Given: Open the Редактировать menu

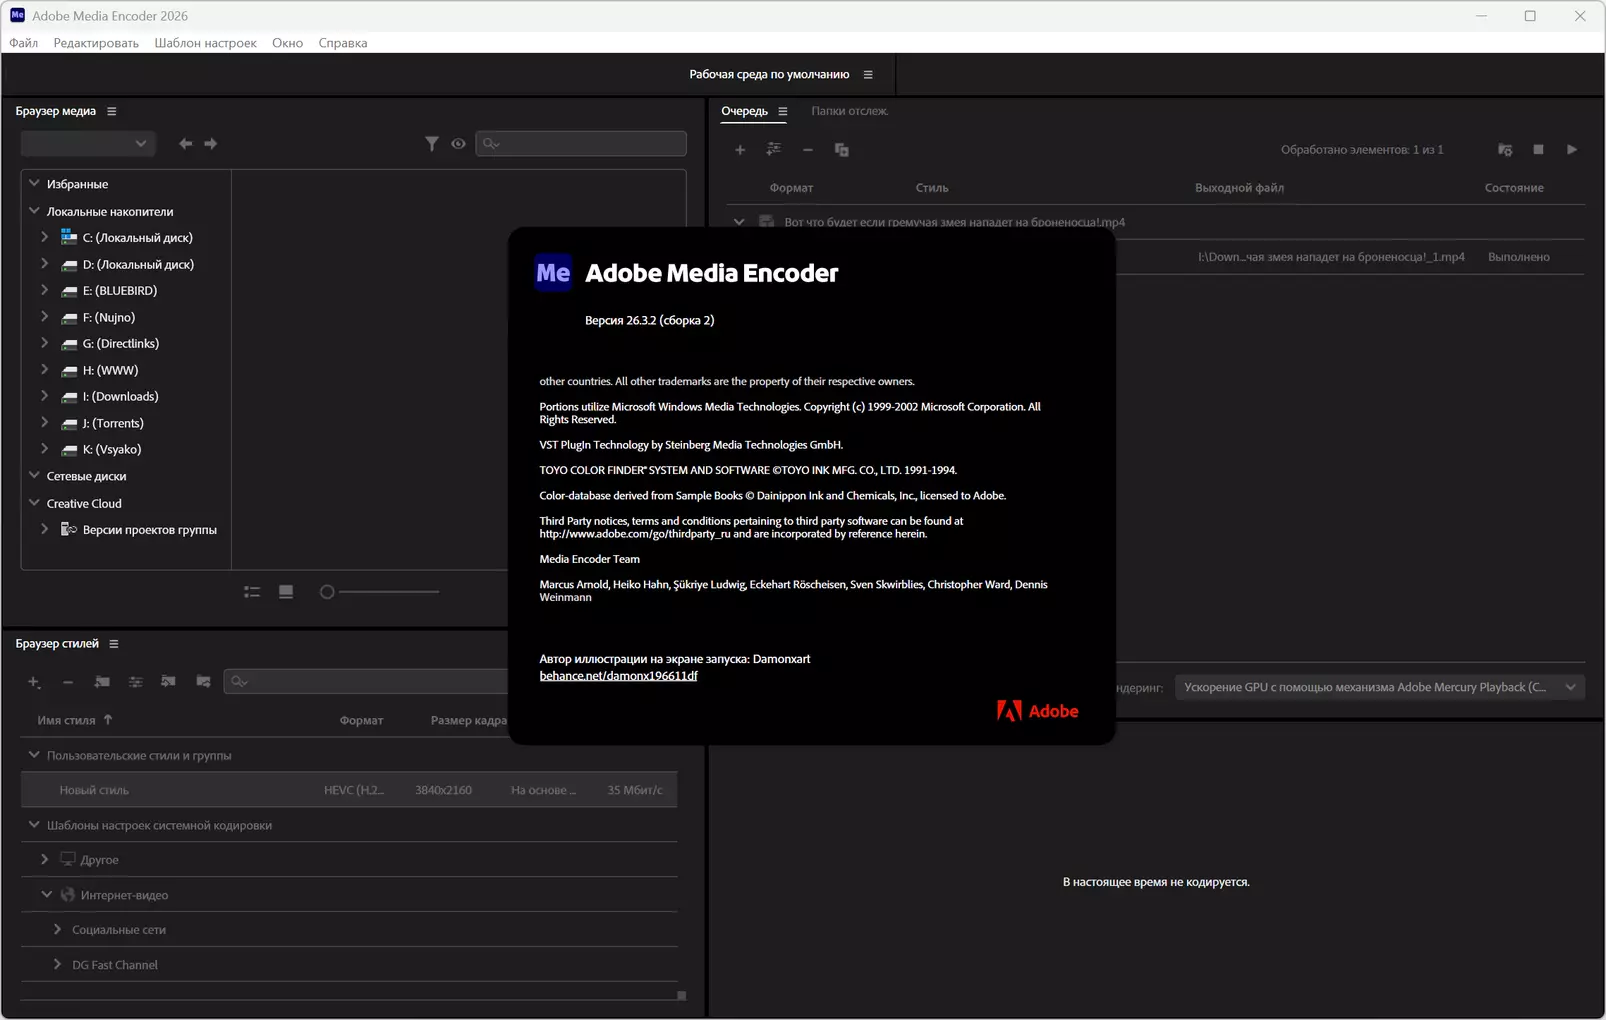Looking at the screenshot, I should click(96, 43).
